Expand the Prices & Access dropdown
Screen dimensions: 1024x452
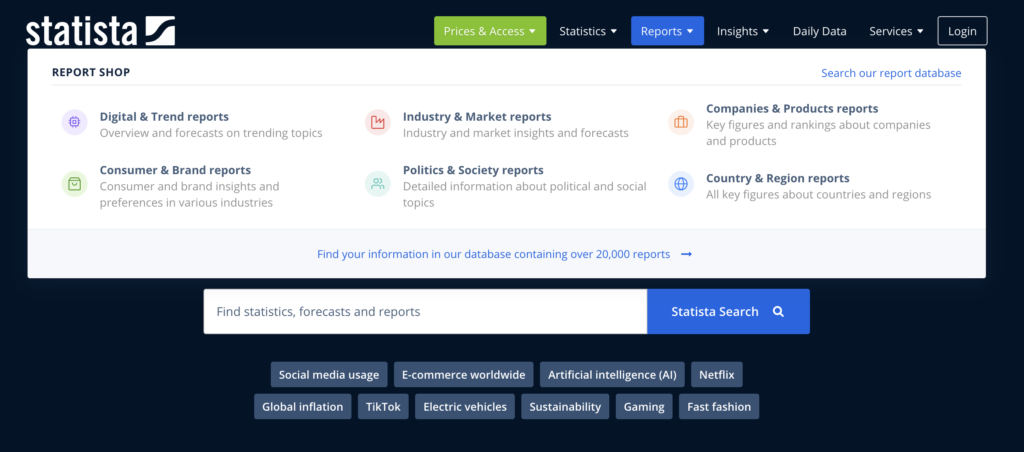490,31
